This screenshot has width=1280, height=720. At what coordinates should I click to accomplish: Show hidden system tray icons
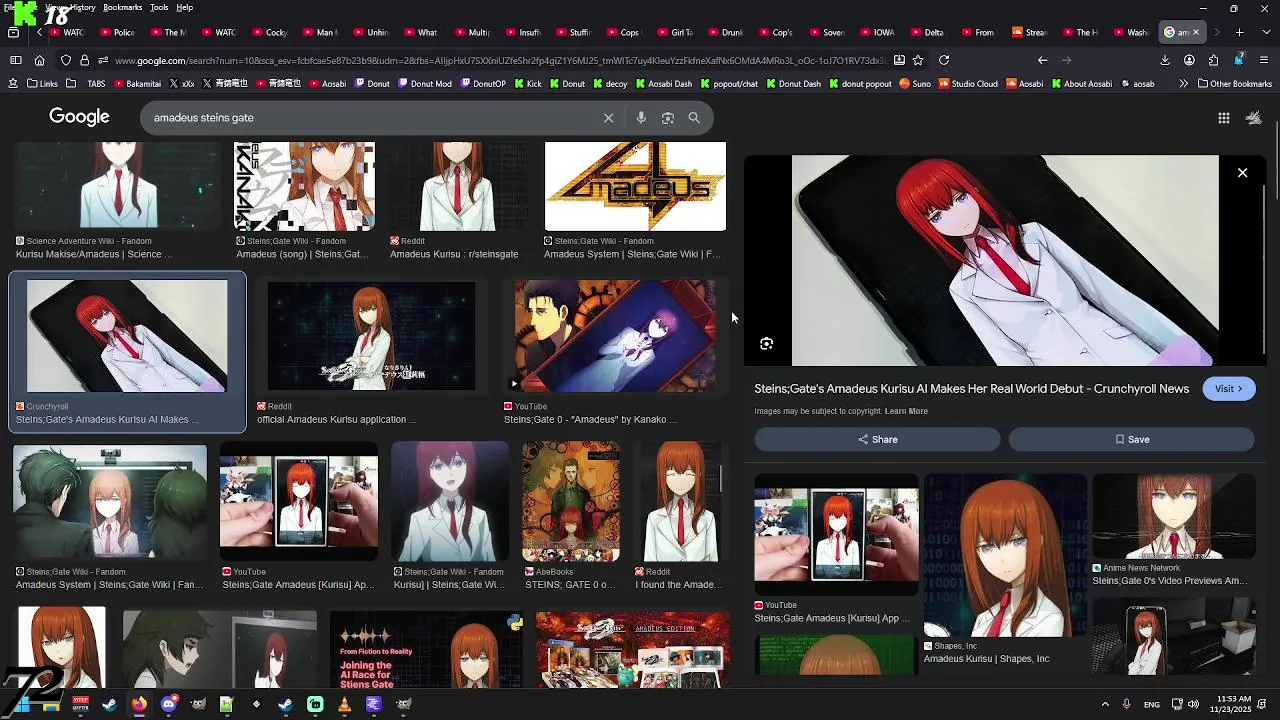1105,704
